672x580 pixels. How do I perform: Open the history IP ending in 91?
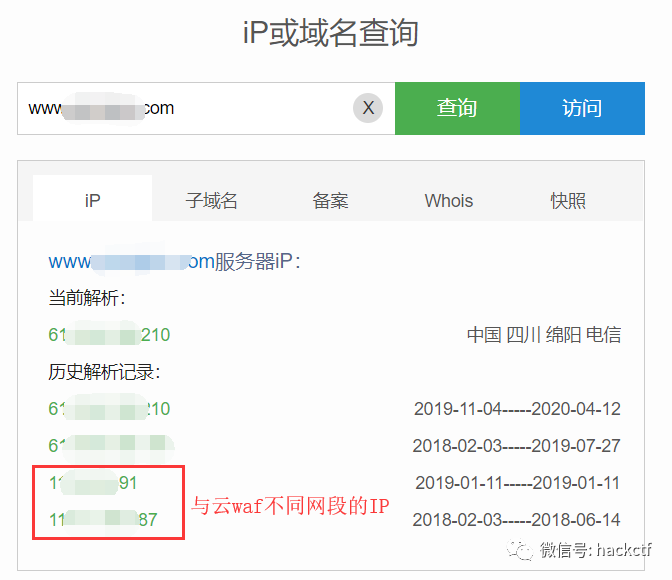click(93, 483)
